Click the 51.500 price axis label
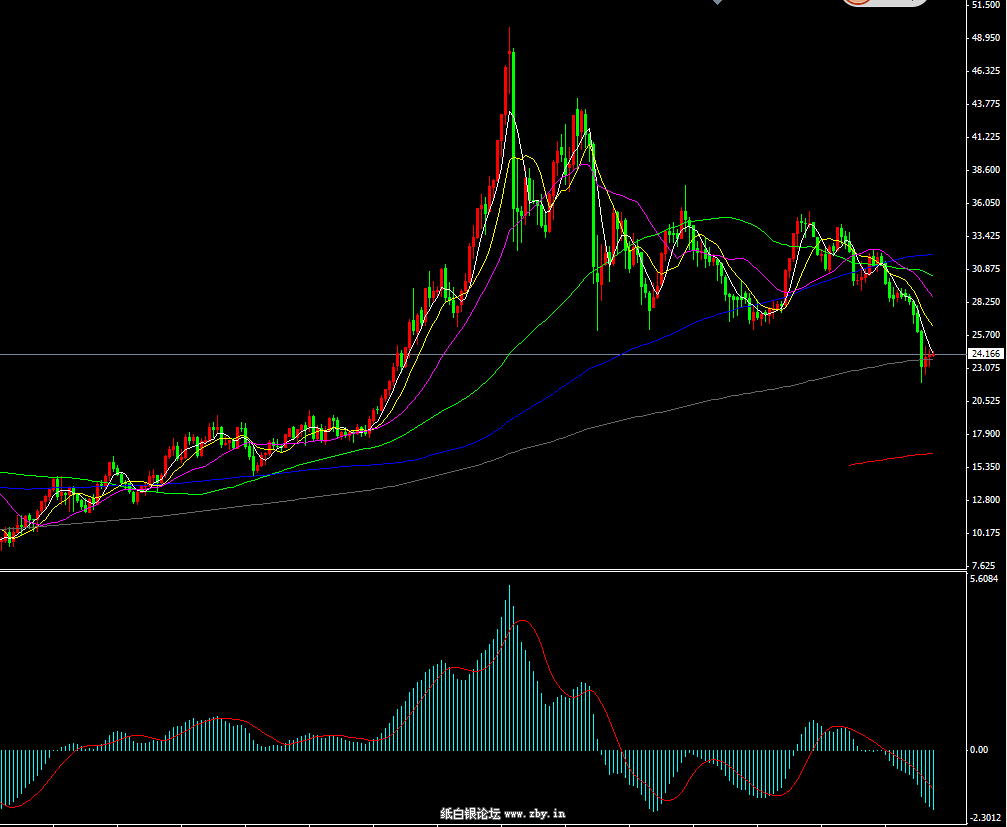 point(985,5)
